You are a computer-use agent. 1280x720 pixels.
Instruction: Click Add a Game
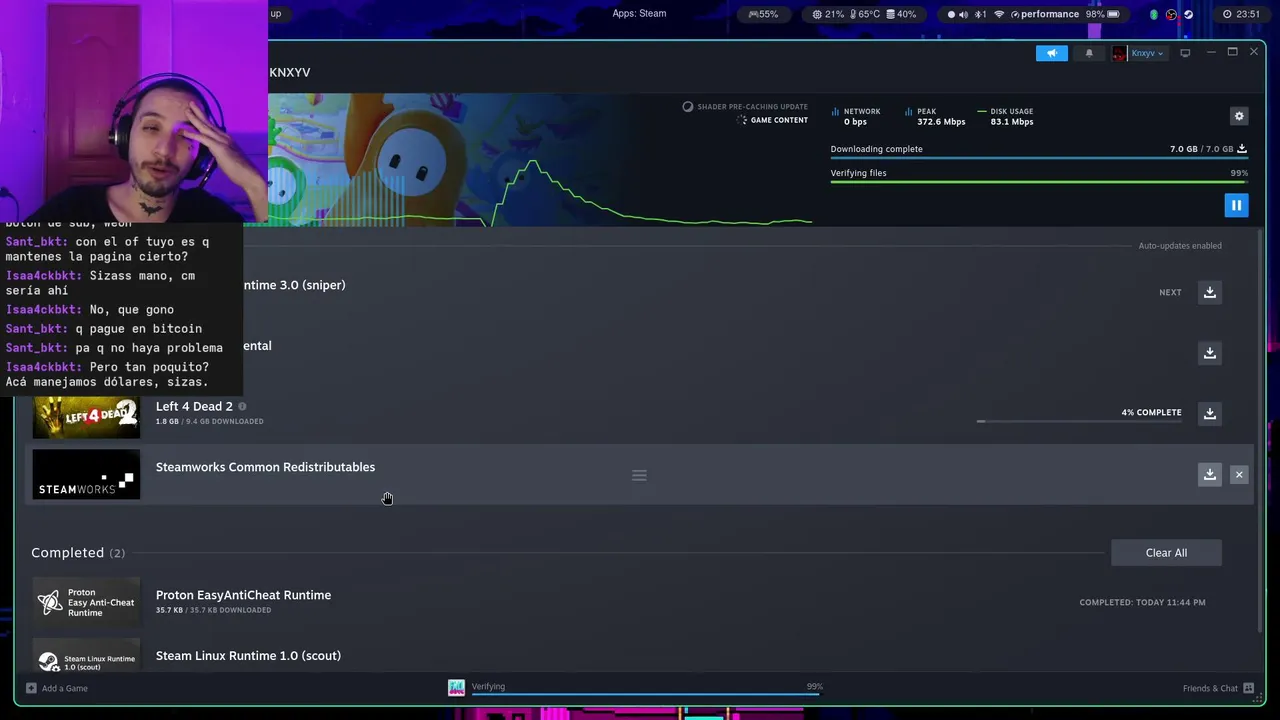click(x=57, y=688)
